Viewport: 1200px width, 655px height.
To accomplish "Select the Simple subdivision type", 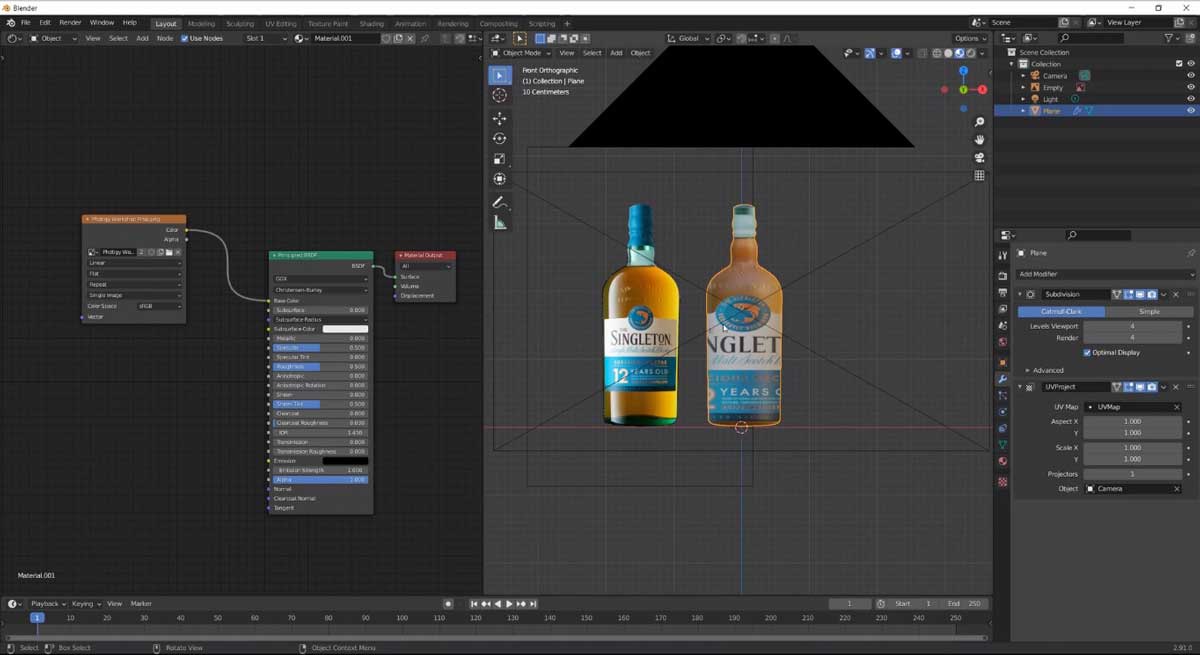I will pyautogui.click(x=1150, y=311).
